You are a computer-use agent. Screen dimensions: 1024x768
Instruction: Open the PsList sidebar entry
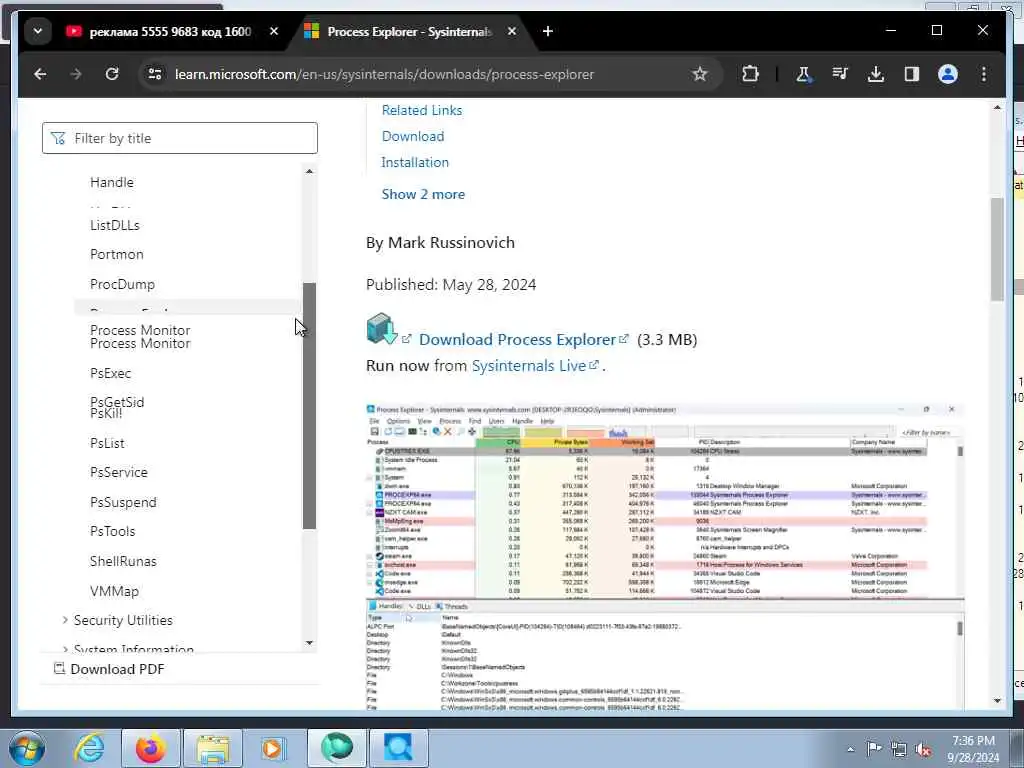(107, 443)
